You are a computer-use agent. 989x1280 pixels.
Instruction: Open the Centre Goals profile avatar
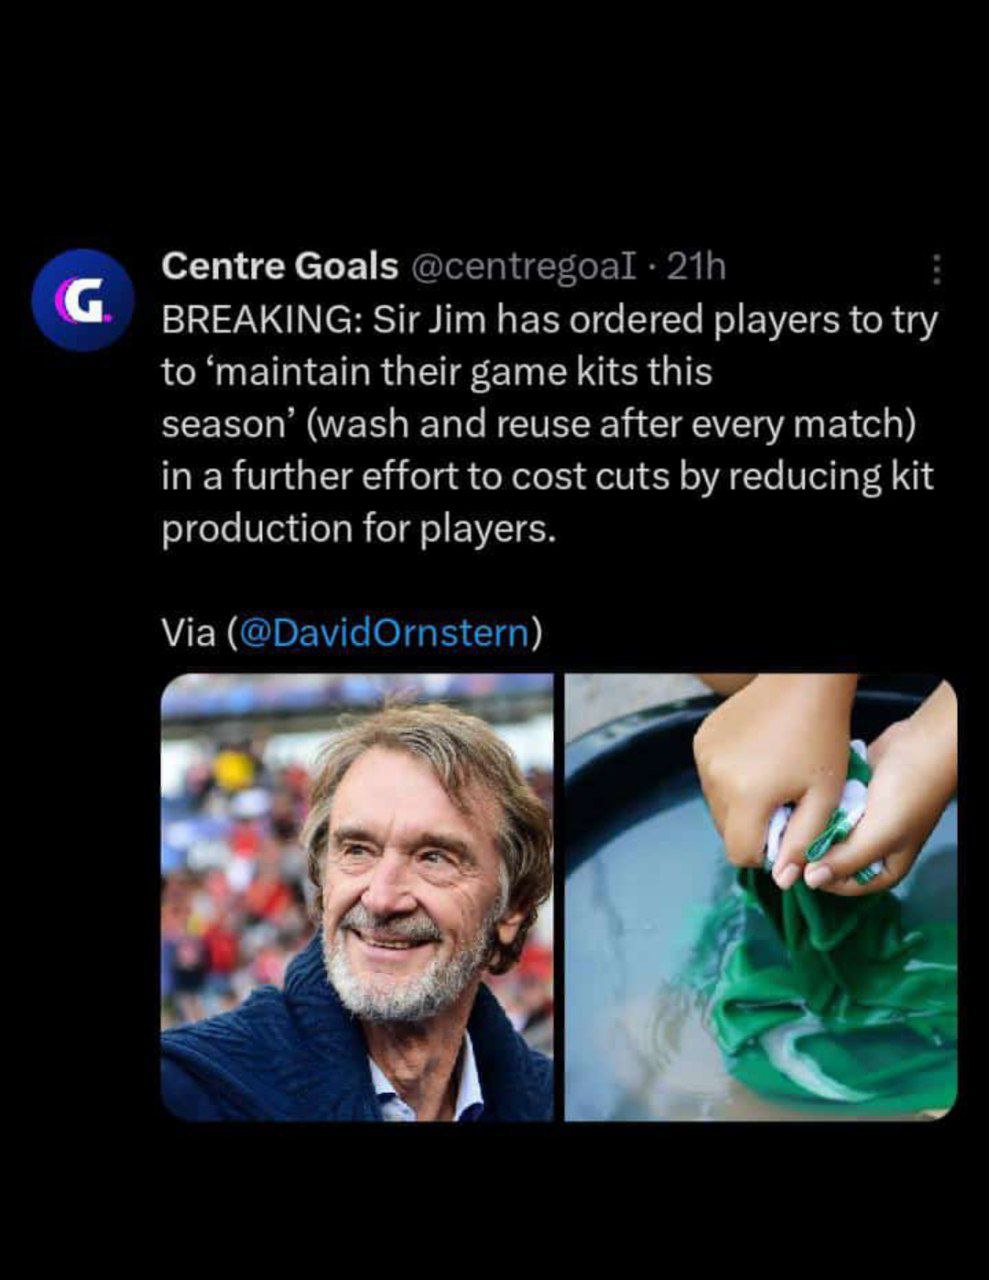click(x=83, y=300)
